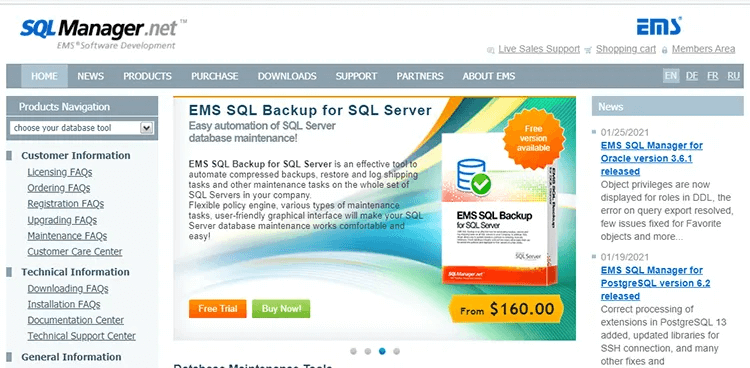The image size is (750, 368).
Task: Click the 'Free version available' orange badge
Action: (533, 138)
